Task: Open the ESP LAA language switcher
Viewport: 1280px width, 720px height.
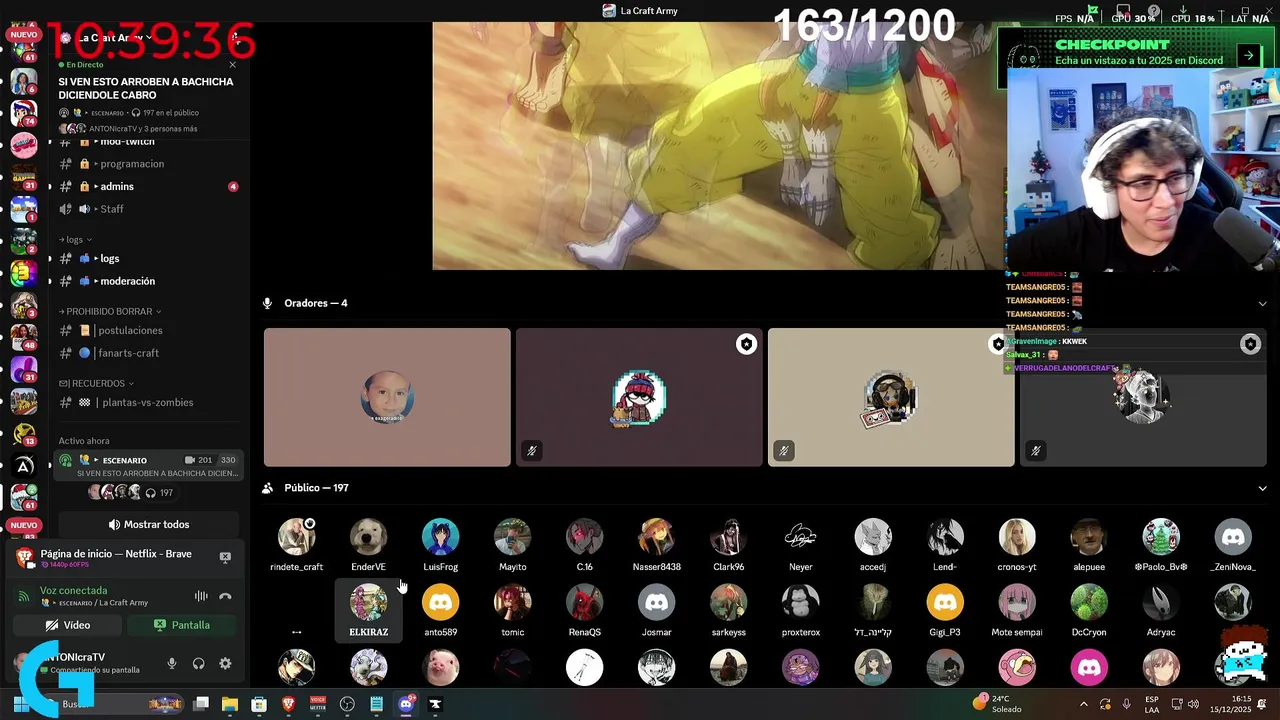Action: pyautogui.click(x=1152, y=704)
